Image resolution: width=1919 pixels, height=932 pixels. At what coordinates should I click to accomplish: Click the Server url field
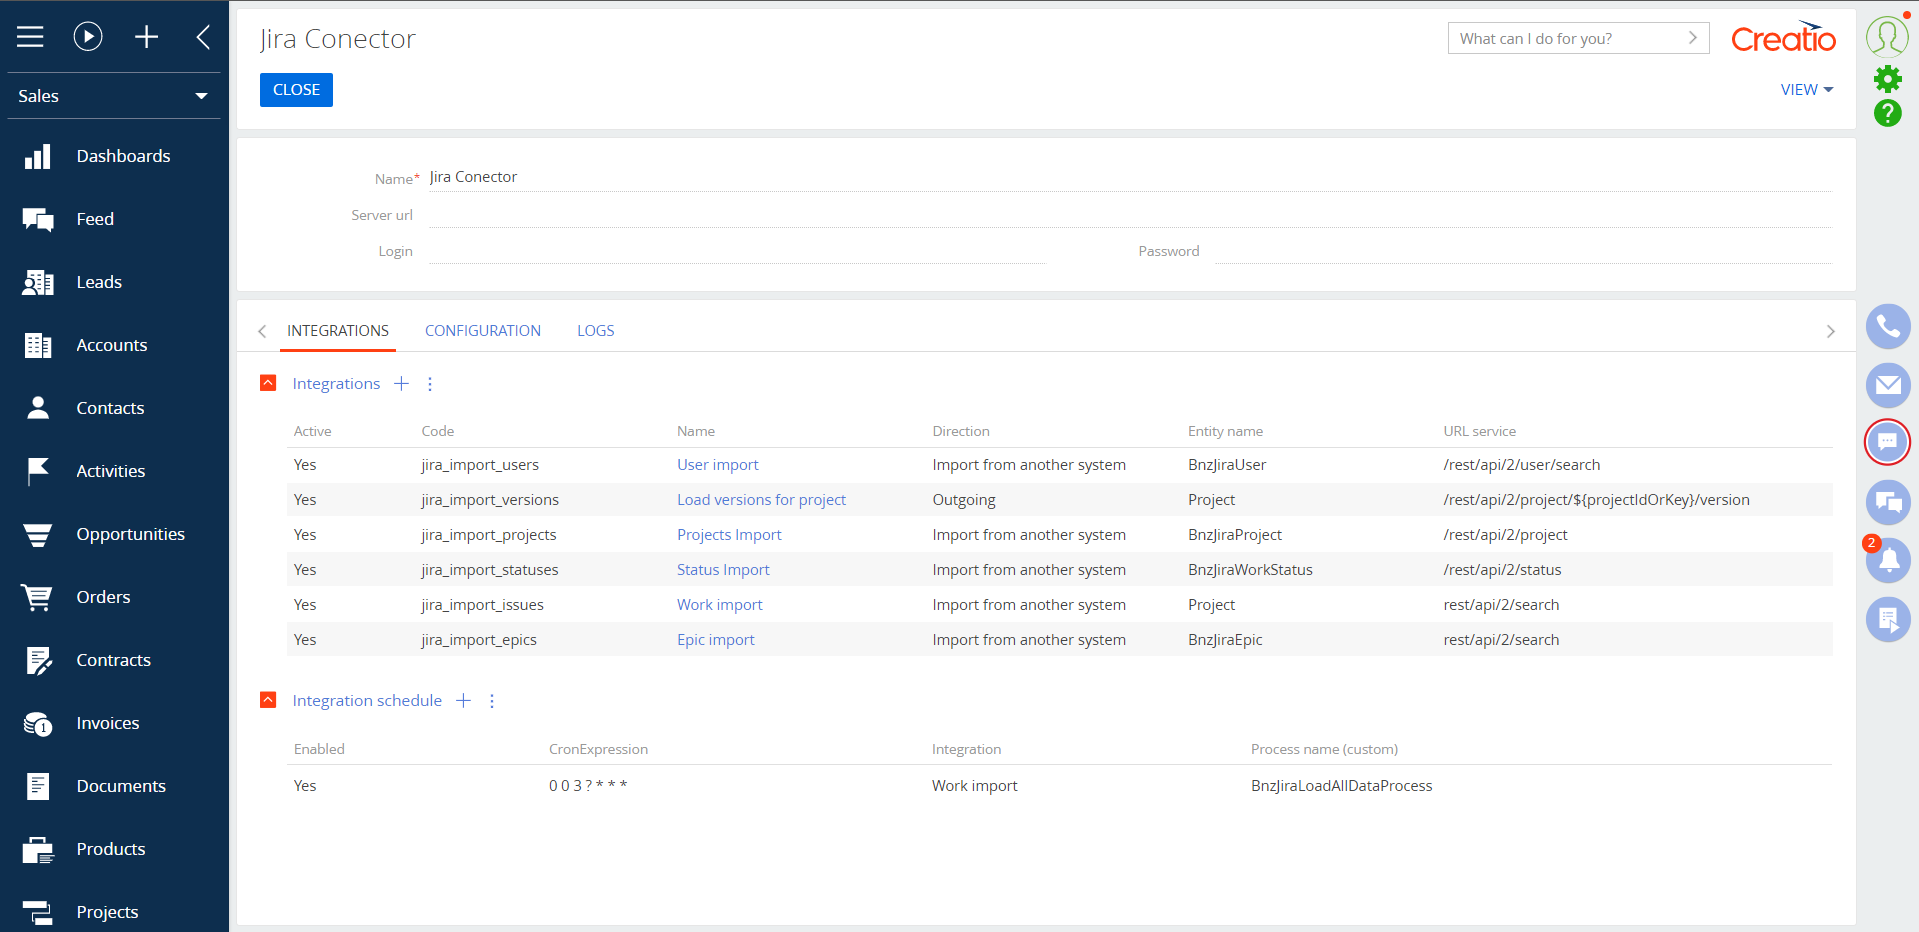coord(1130,214)
